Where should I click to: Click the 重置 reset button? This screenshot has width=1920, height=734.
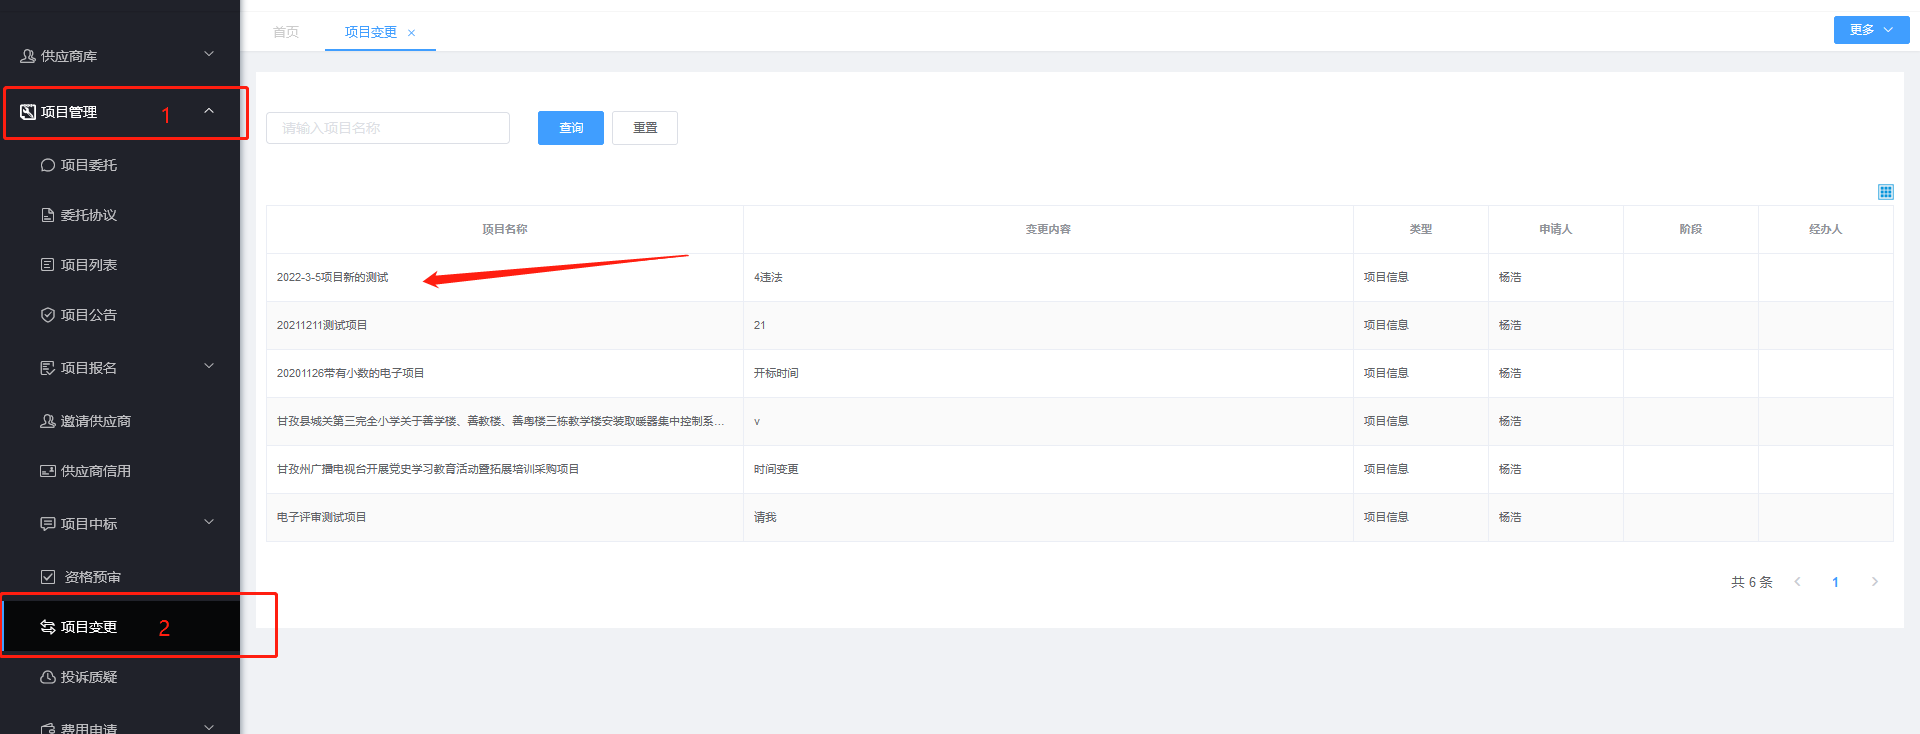coord(645,128)
